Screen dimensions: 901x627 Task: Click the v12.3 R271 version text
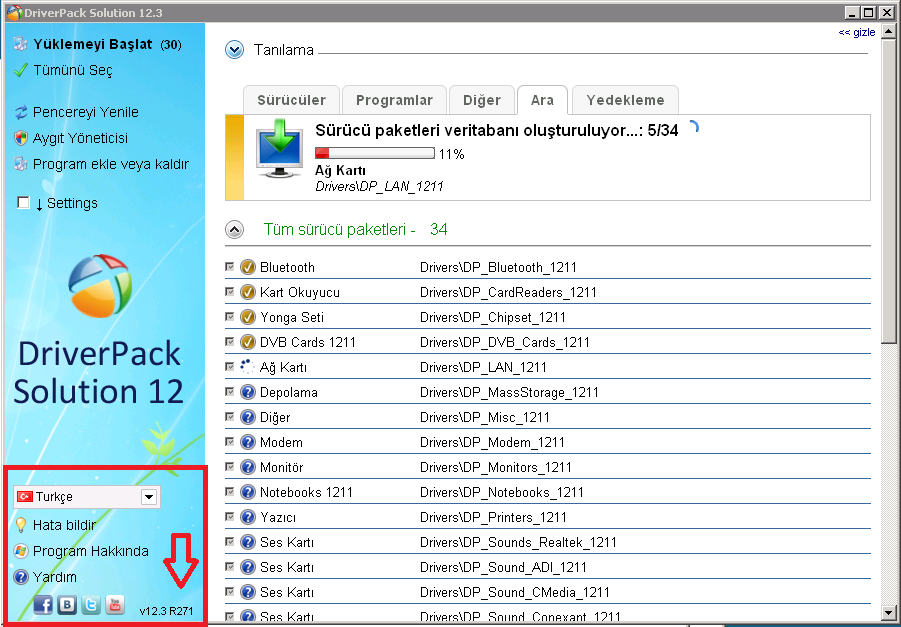click(166, 611)
